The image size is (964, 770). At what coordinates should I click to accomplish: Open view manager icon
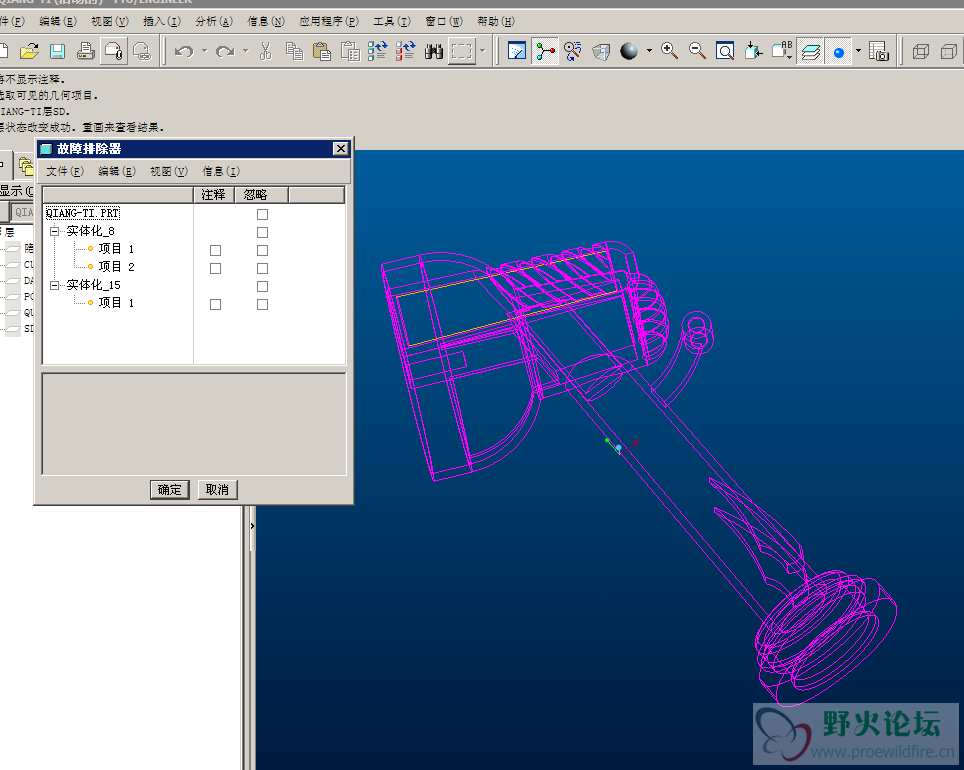pos(879,51)
